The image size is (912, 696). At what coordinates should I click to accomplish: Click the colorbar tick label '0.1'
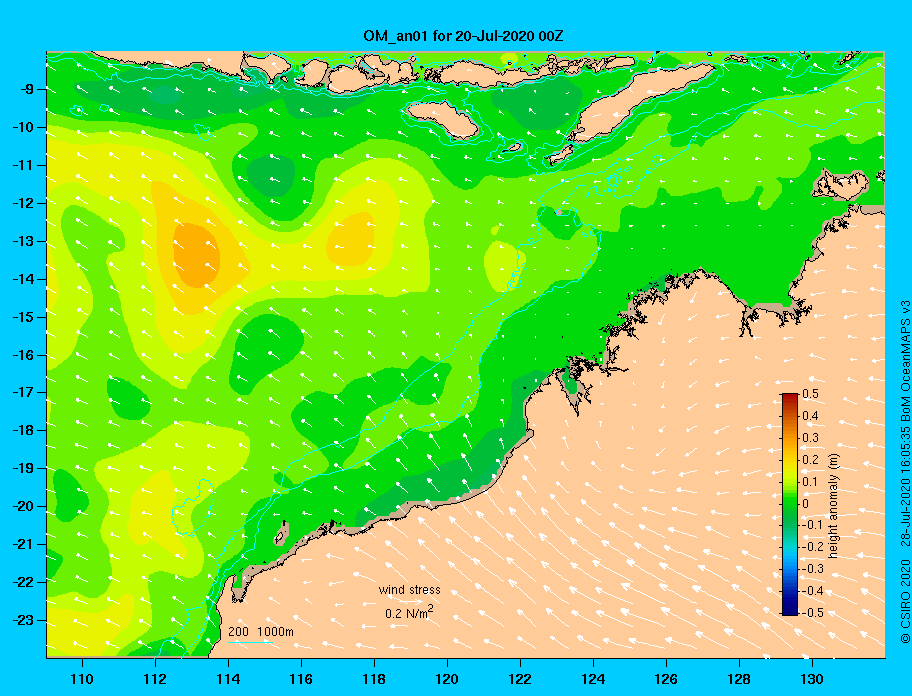pyautogui.click(x=810, y=481)
